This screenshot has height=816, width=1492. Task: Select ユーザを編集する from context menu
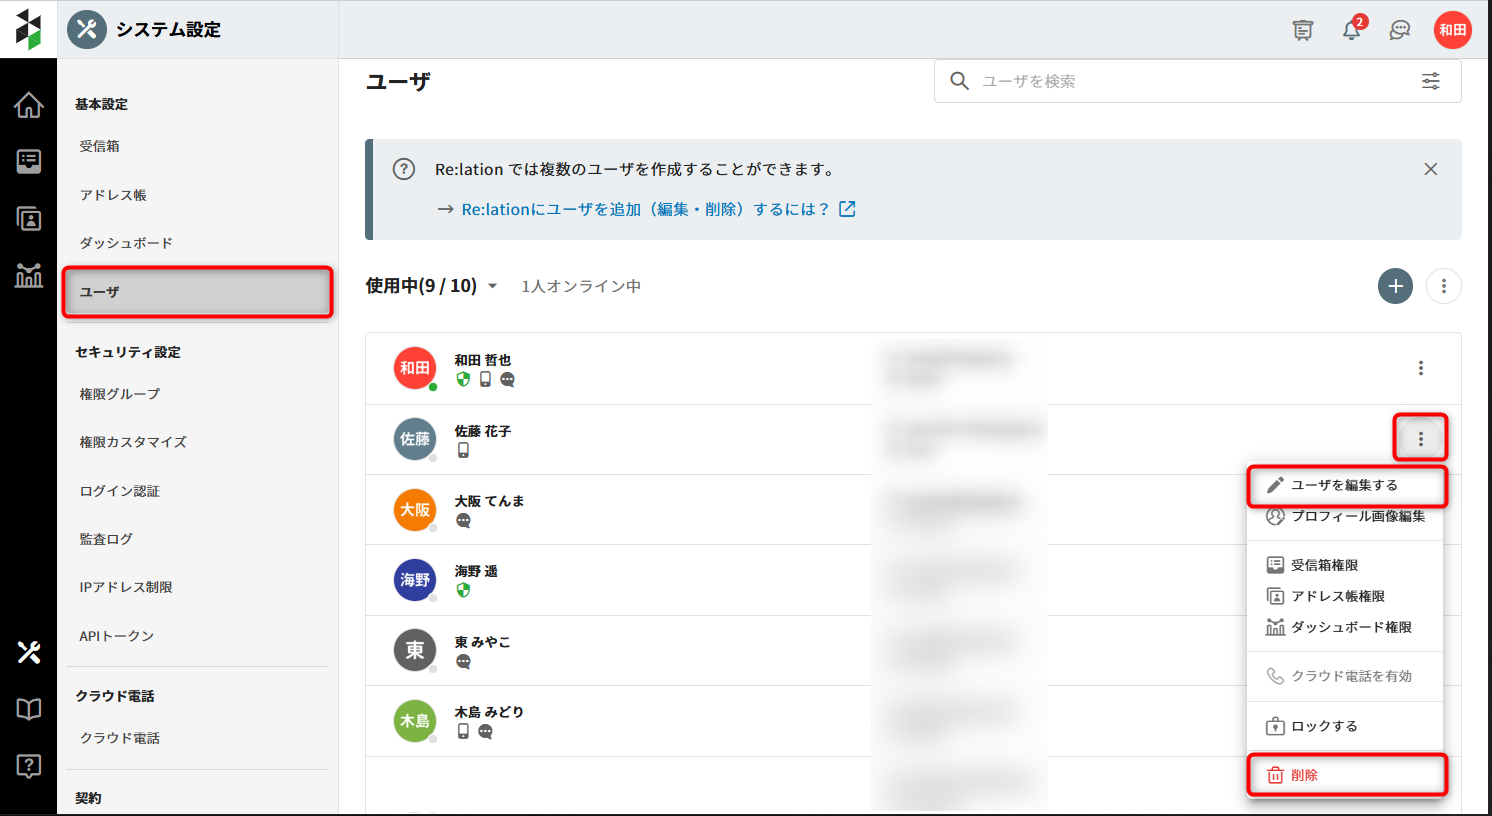coord(1344,485)
